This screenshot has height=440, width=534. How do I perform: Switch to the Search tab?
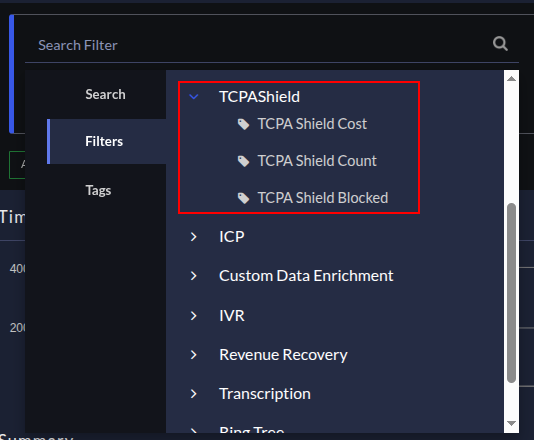click(105, 94)
